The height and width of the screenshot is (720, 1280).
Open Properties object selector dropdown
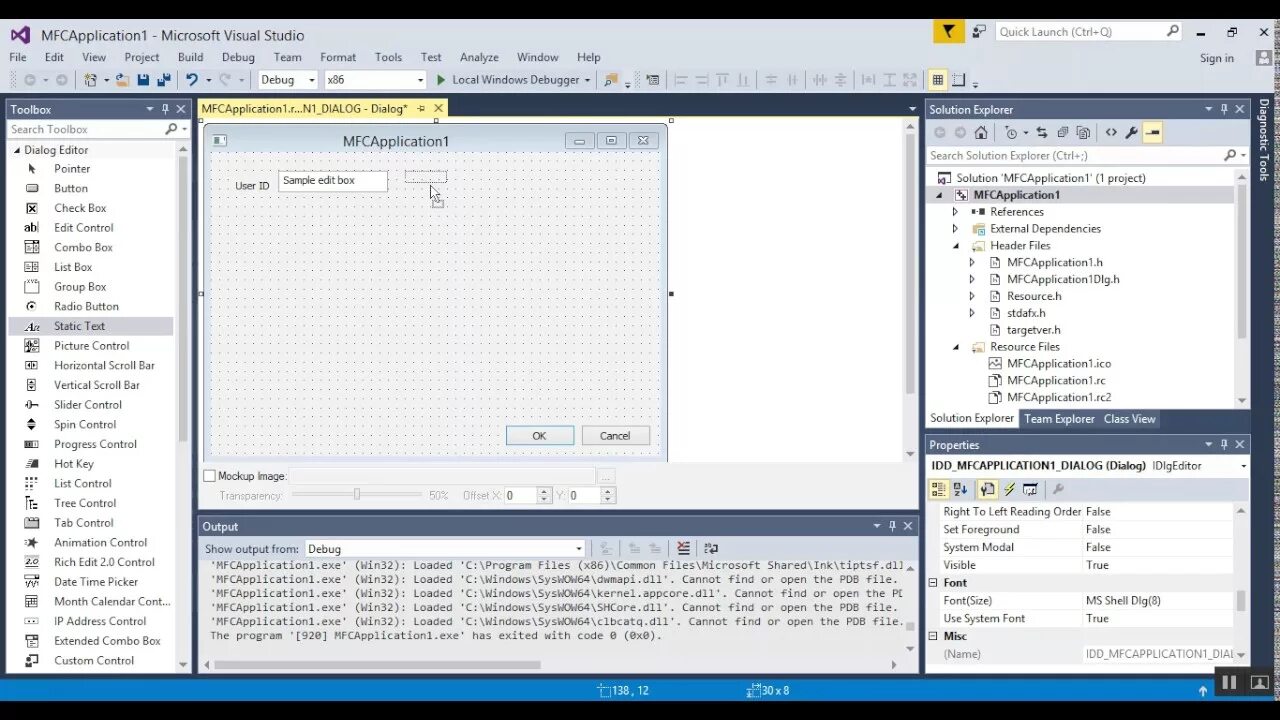pos(1243,466)
